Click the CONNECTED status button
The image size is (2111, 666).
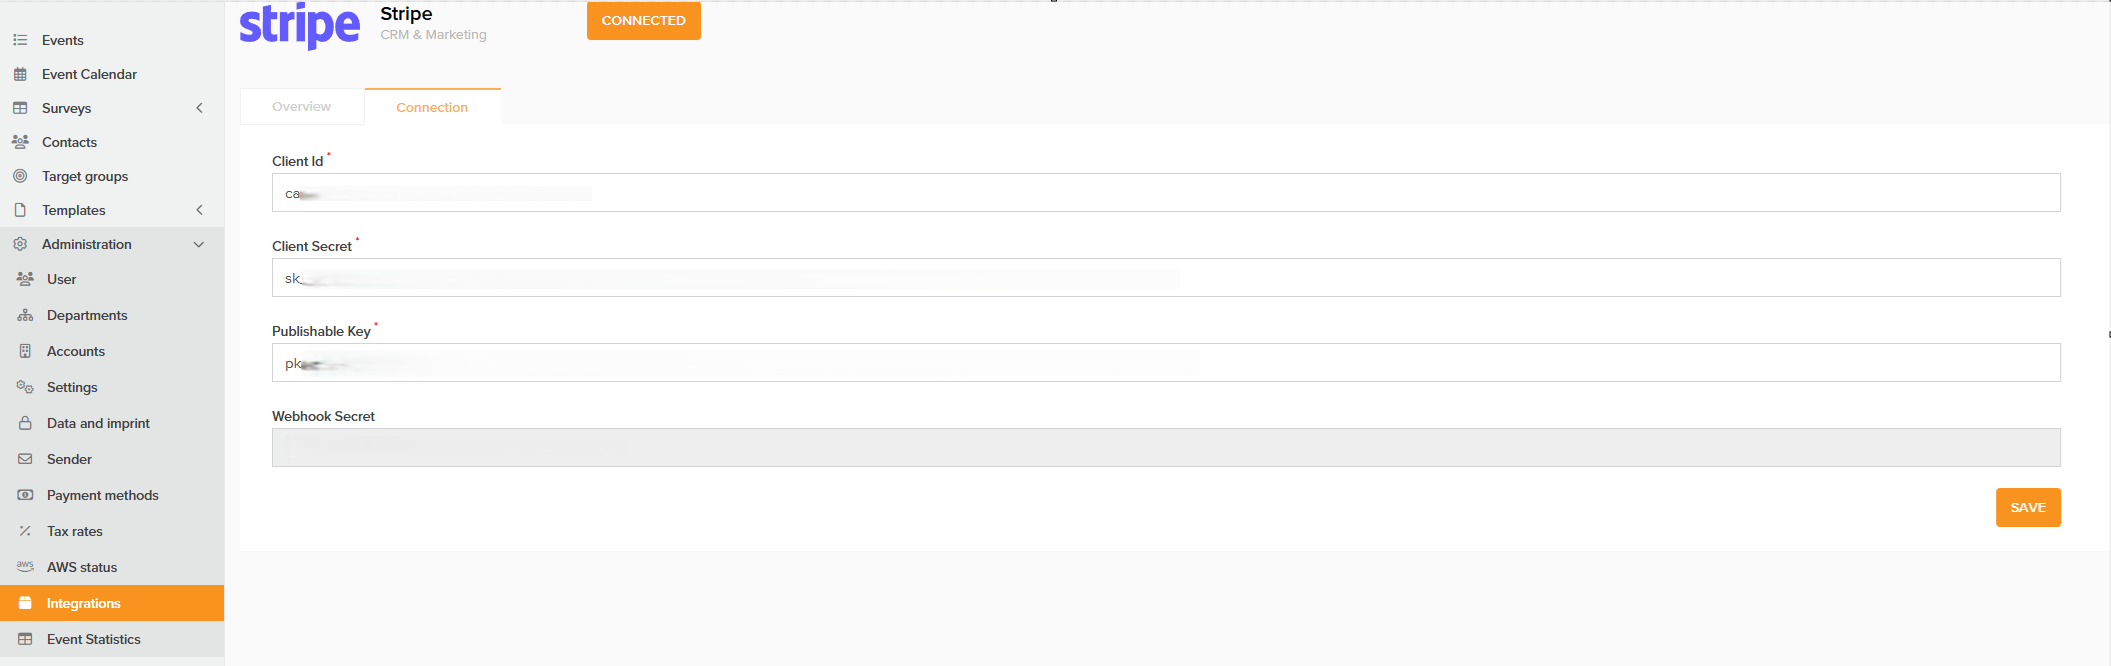pyautogui.click(x=643, y=21)
